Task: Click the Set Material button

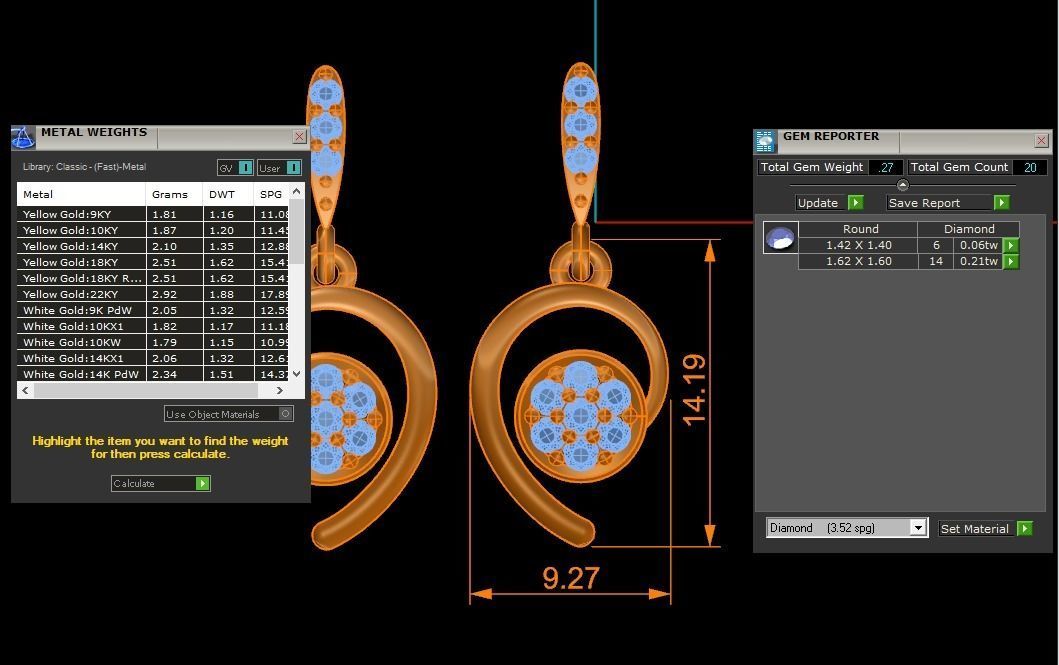Action: point(985,529)
